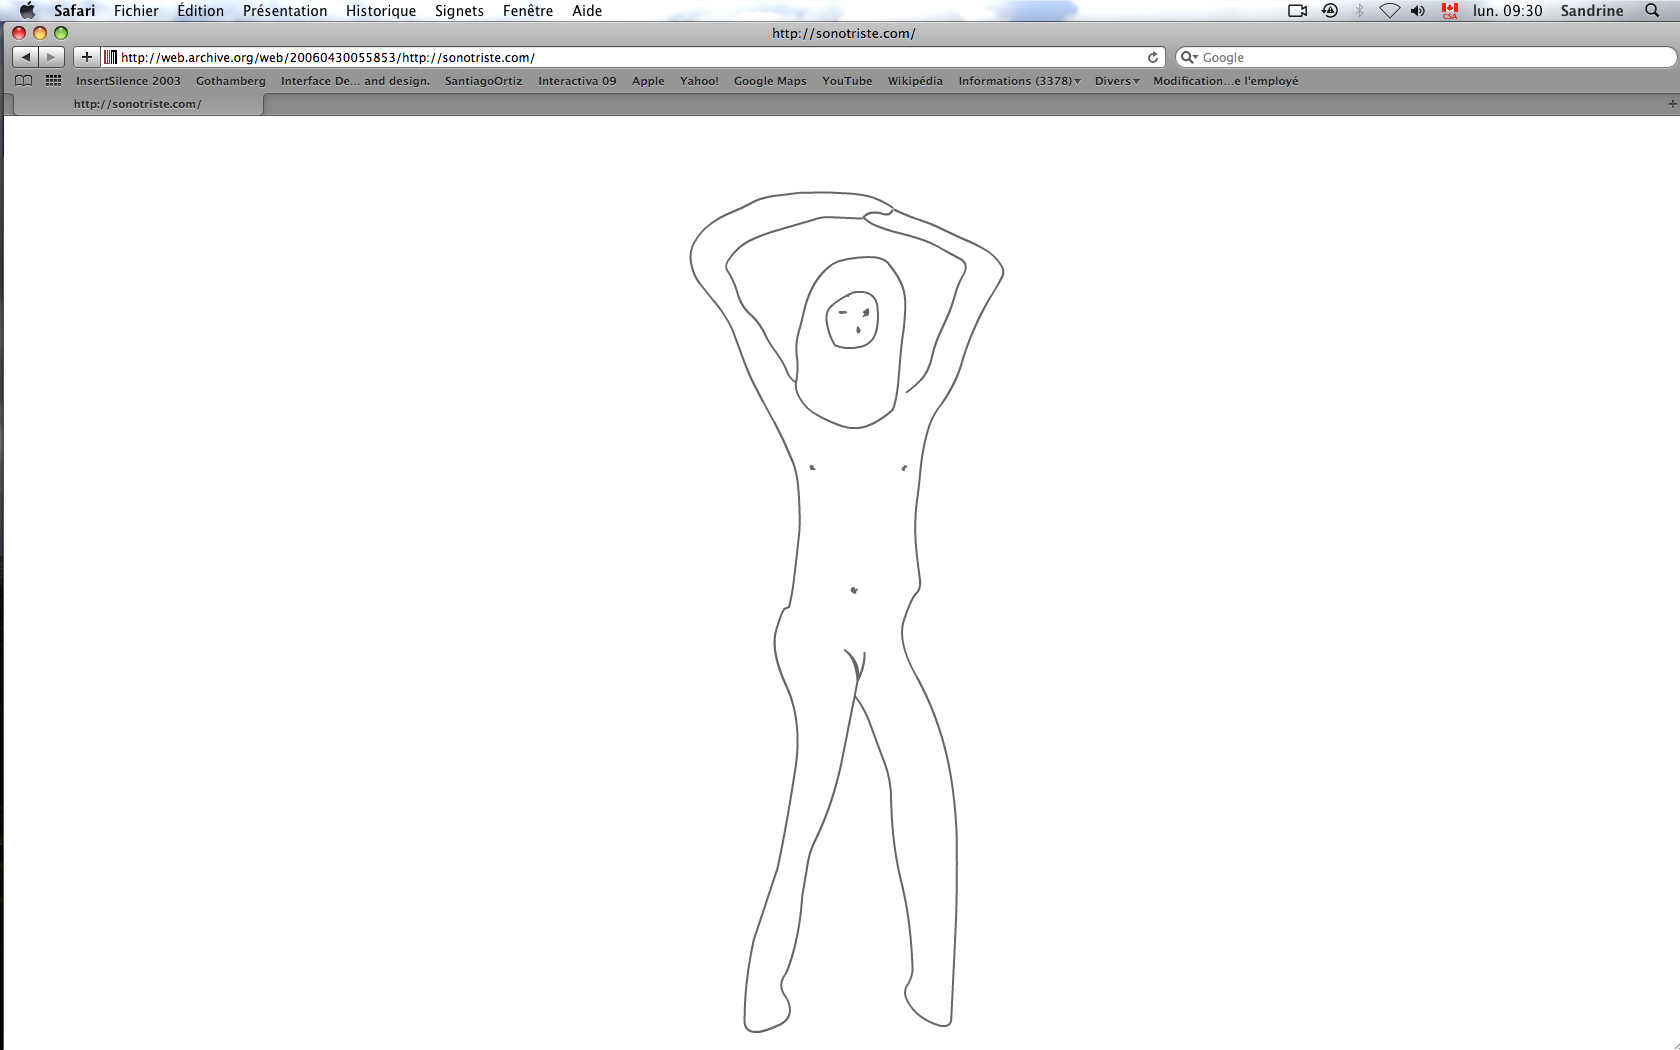Open the YouTube bookmark

(847, 81)
